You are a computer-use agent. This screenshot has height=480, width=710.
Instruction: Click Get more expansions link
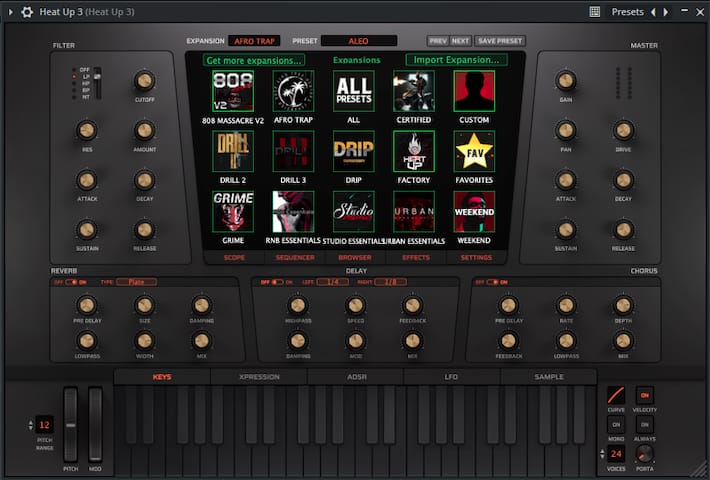tap(254, 60)
